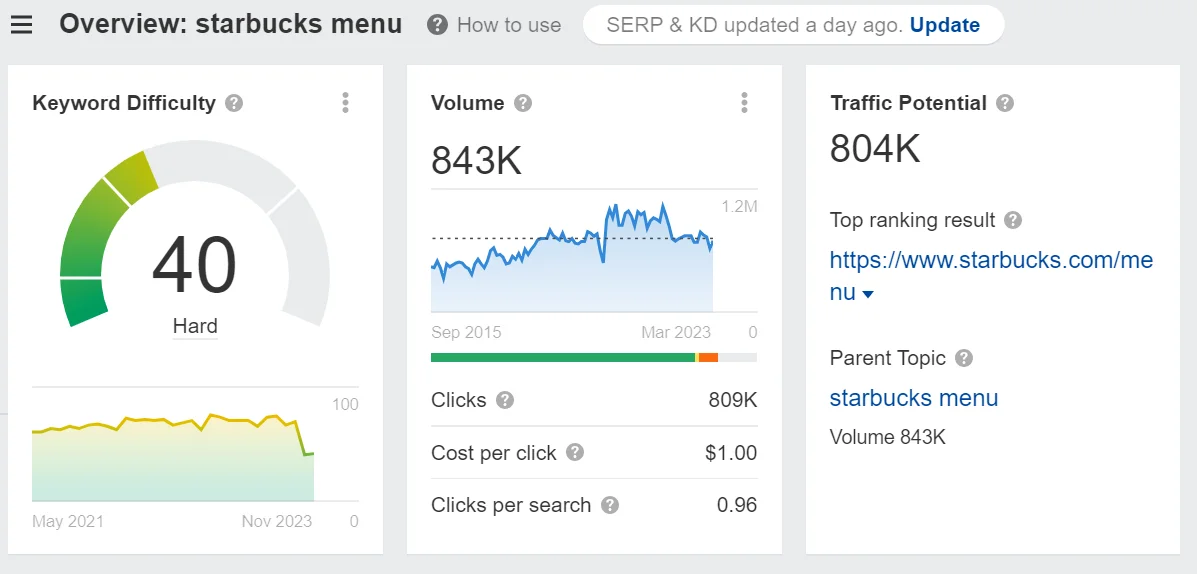The height and width of the screenshot is (574, 1197).
Task: Click the Keyword Difficulty help icon
Action: coord(234,103)
